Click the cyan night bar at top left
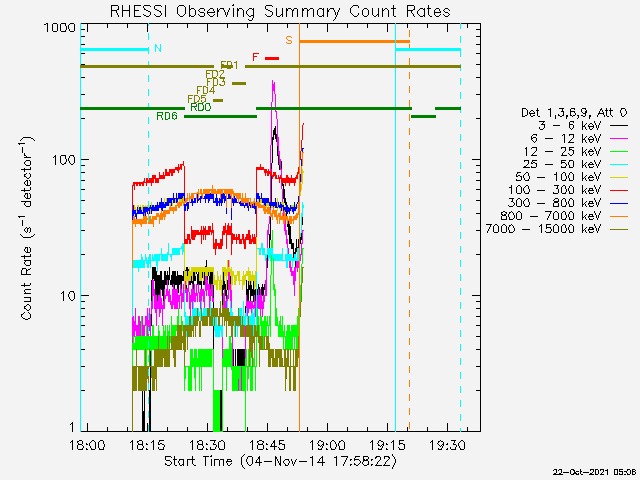This screenshot has width=640, height=480. (114, 50)
